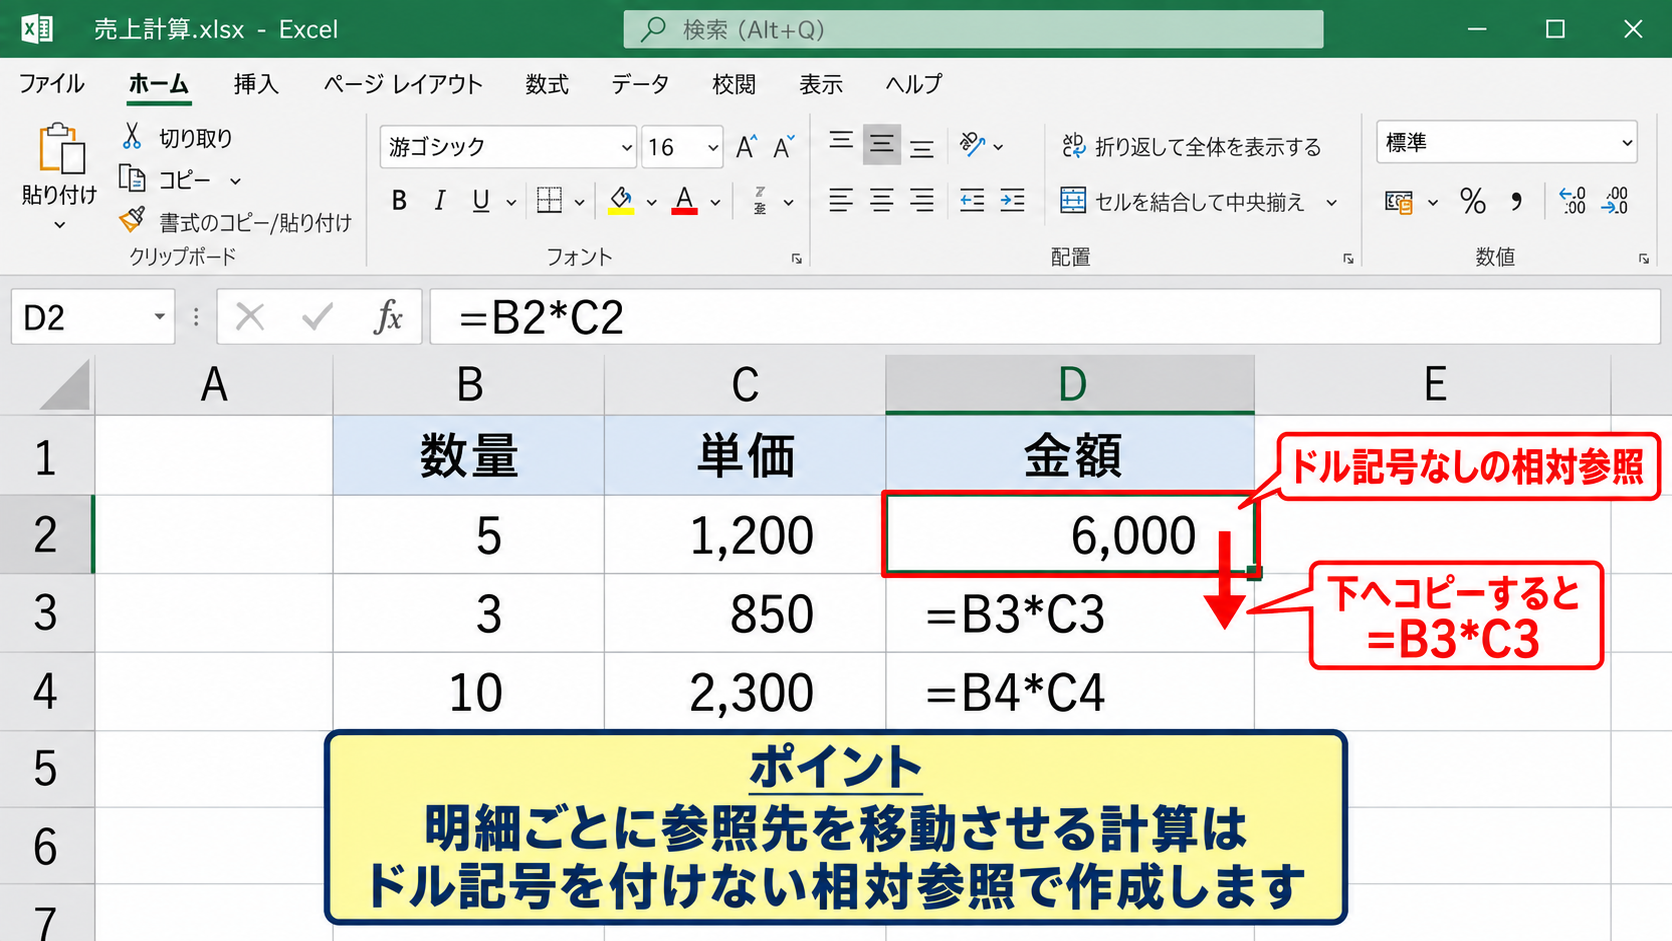The image size is (1672, 941).
Task: Apply comma style format
Action: [1517, 202]
